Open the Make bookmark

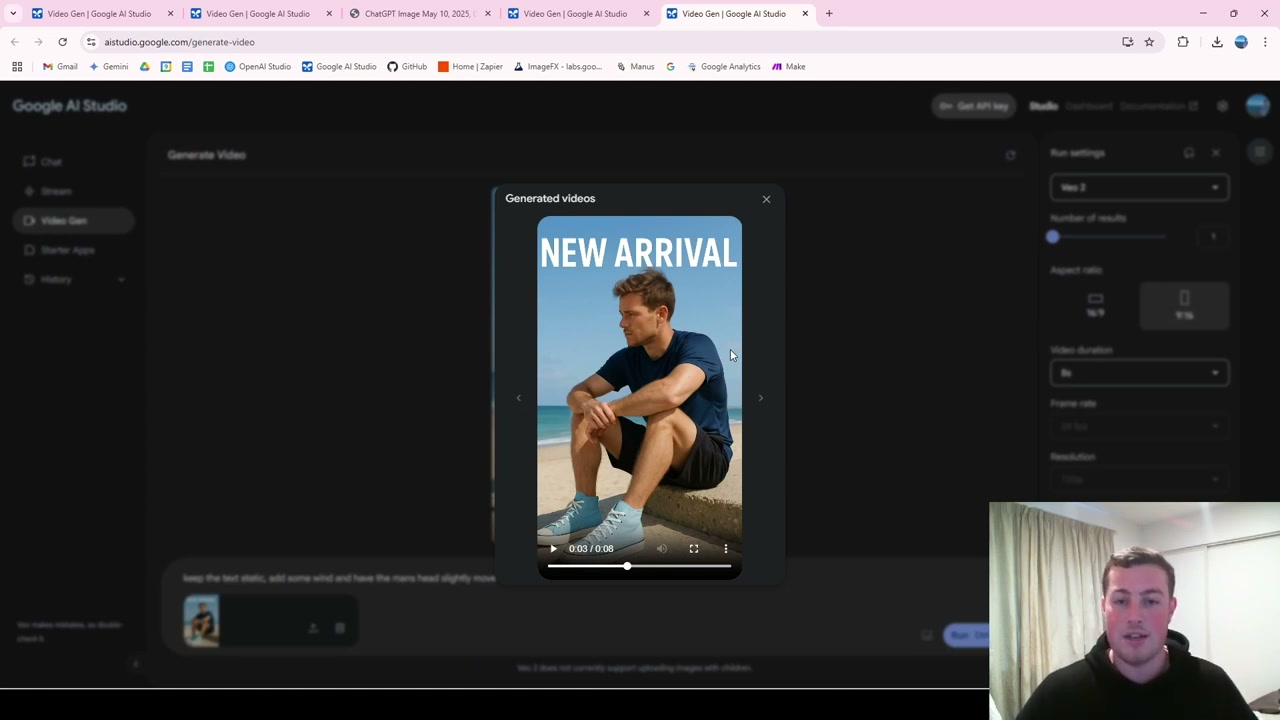789,67
